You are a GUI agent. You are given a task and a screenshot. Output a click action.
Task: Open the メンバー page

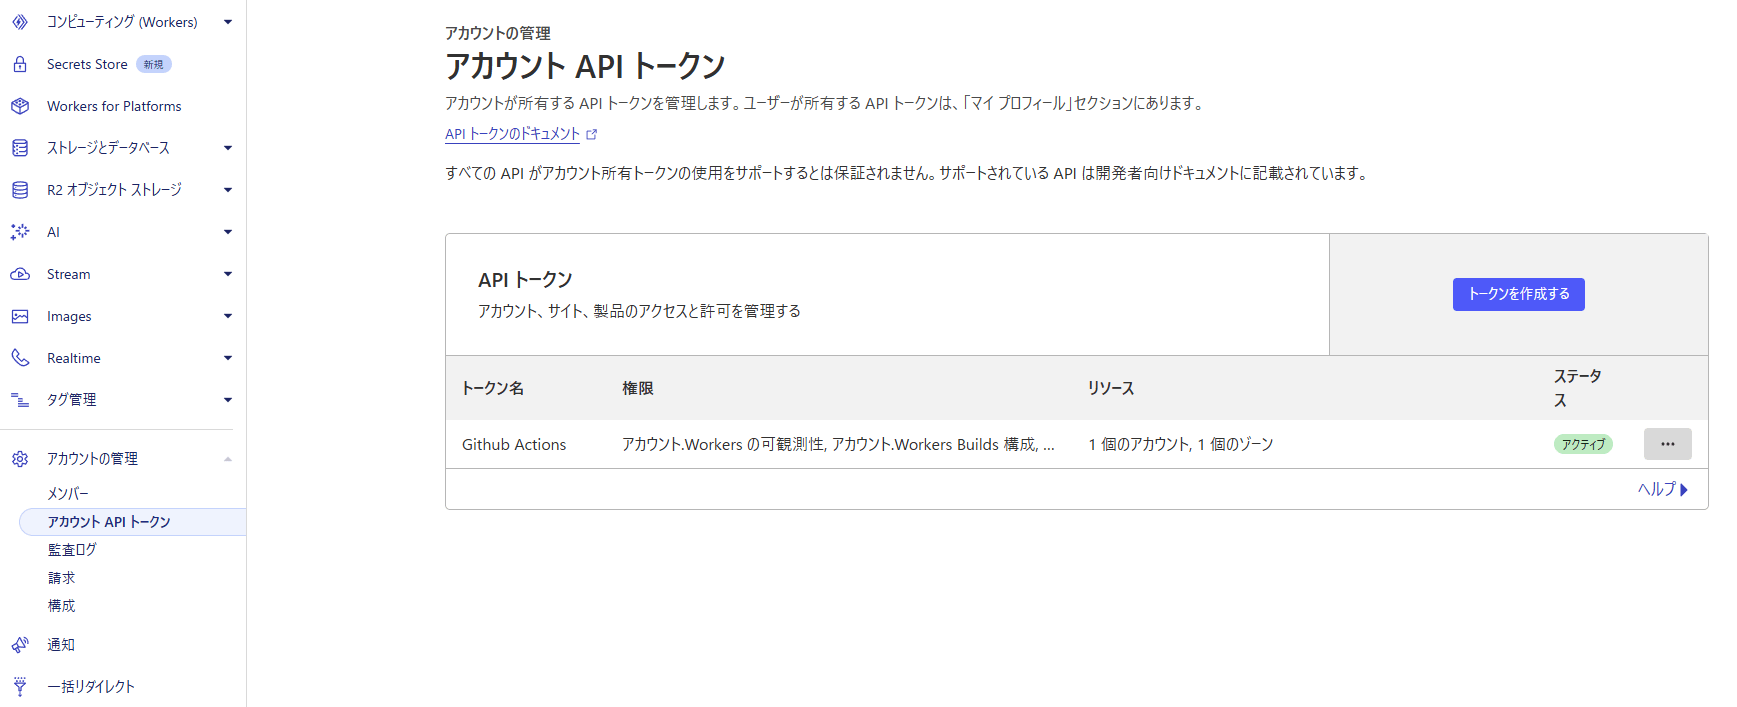[68, 494]
